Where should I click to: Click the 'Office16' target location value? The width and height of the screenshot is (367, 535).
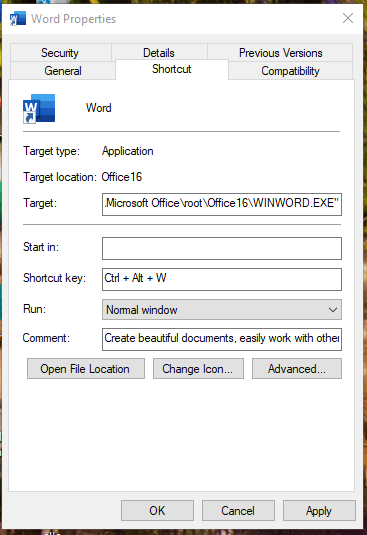coord(122,177)
